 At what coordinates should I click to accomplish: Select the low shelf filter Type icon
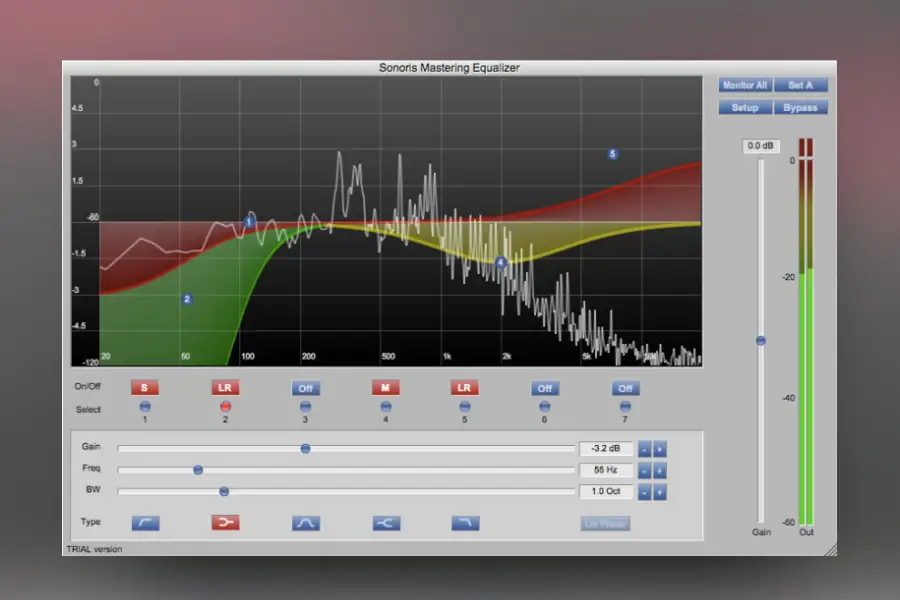click(x=145, y=521)
